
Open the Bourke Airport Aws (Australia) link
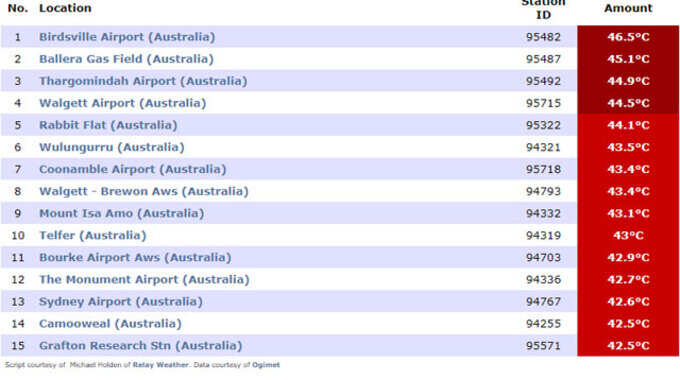coord(135,258)
